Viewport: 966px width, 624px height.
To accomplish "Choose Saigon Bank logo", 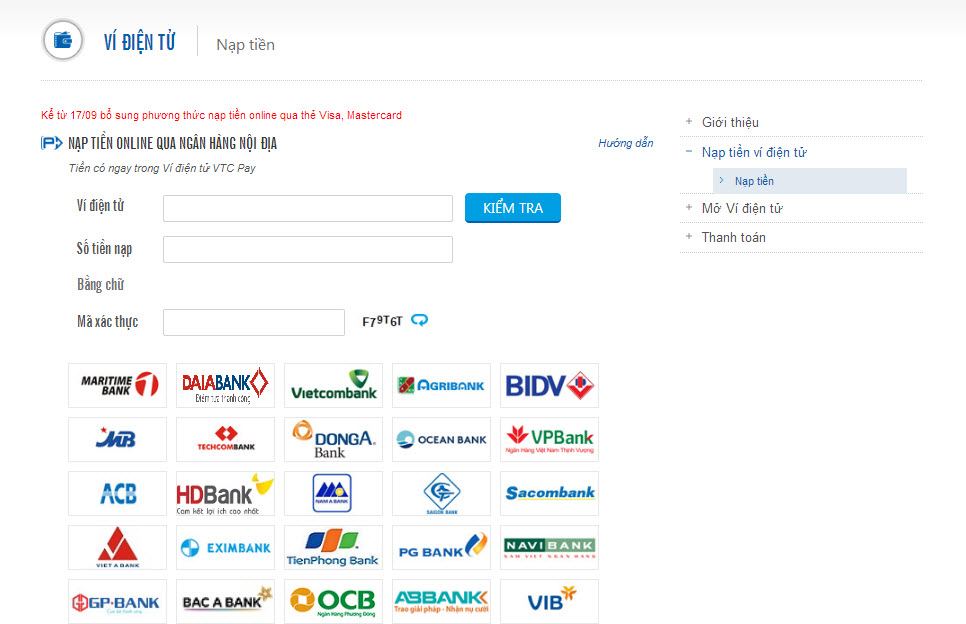I will tap(441, 493).
